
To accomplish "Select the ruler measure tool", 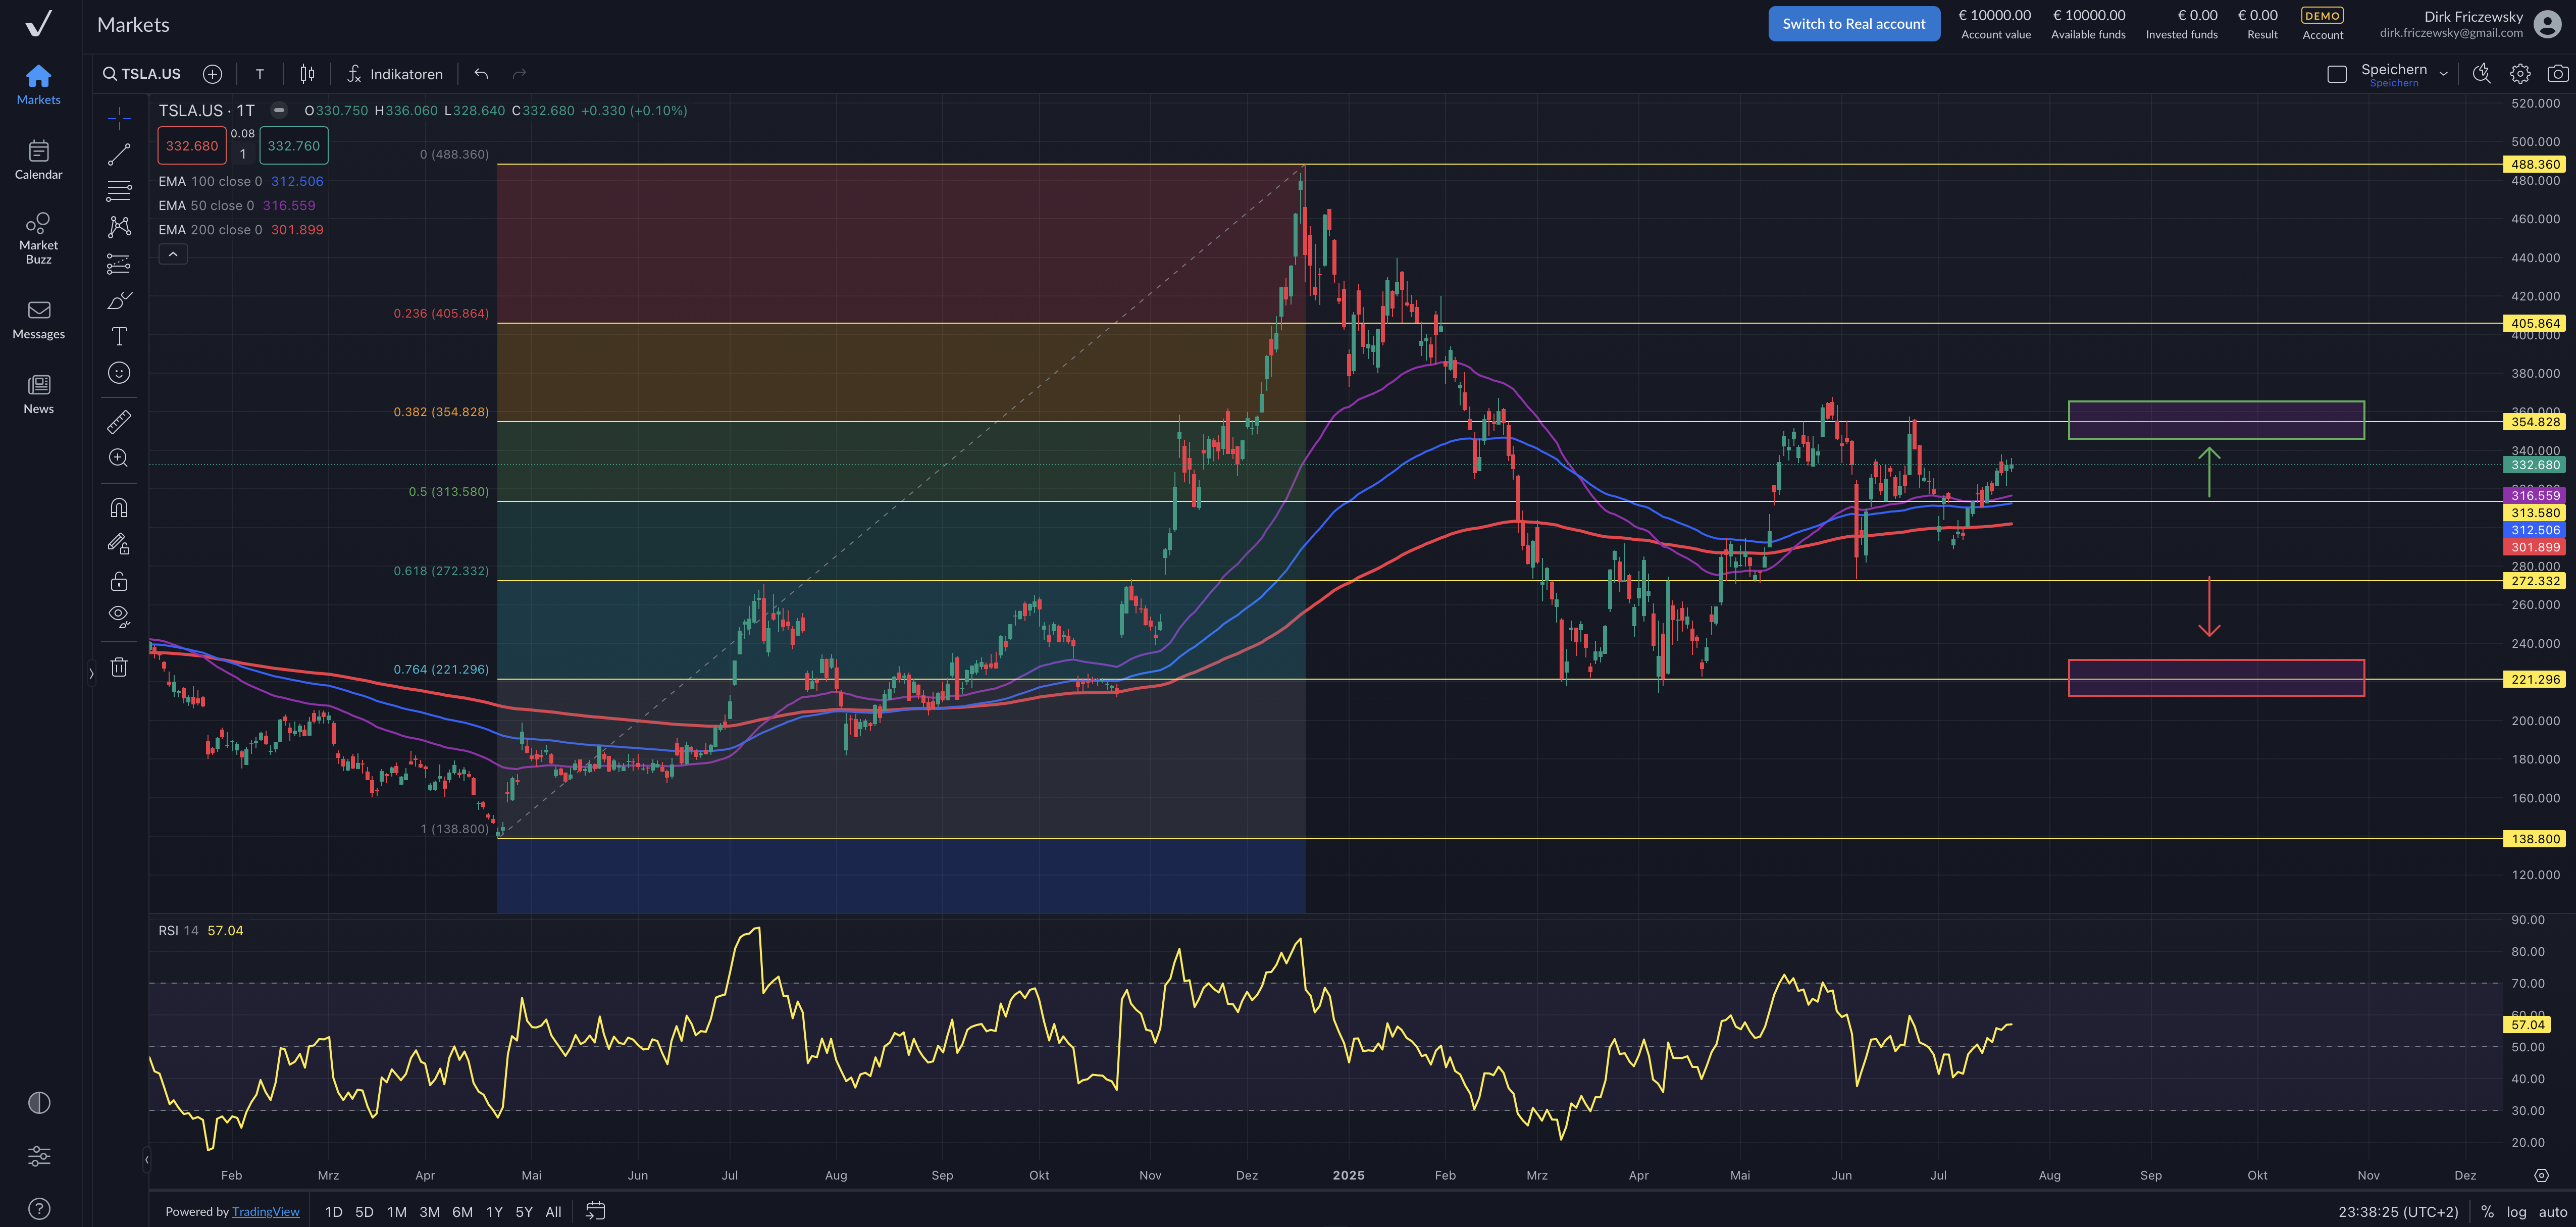I will pos(119,421).
